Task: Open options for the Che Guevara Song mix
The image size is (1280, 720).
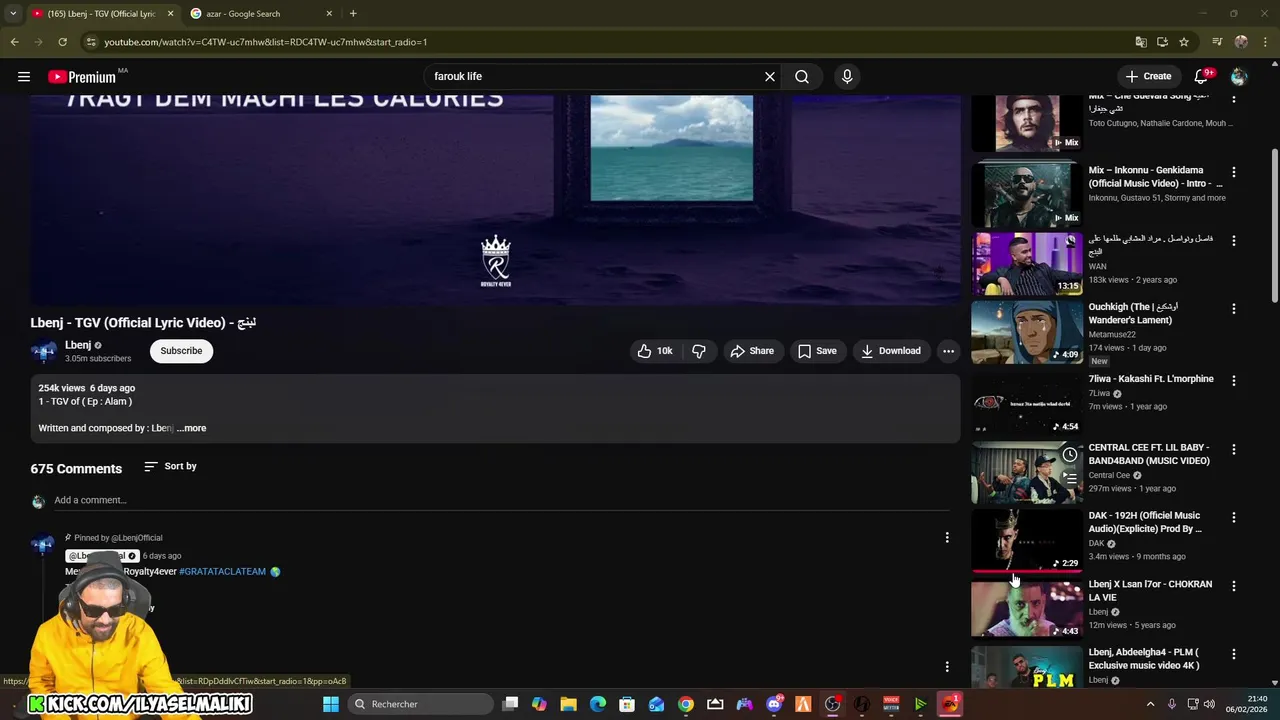Action: coord(1233,100)
